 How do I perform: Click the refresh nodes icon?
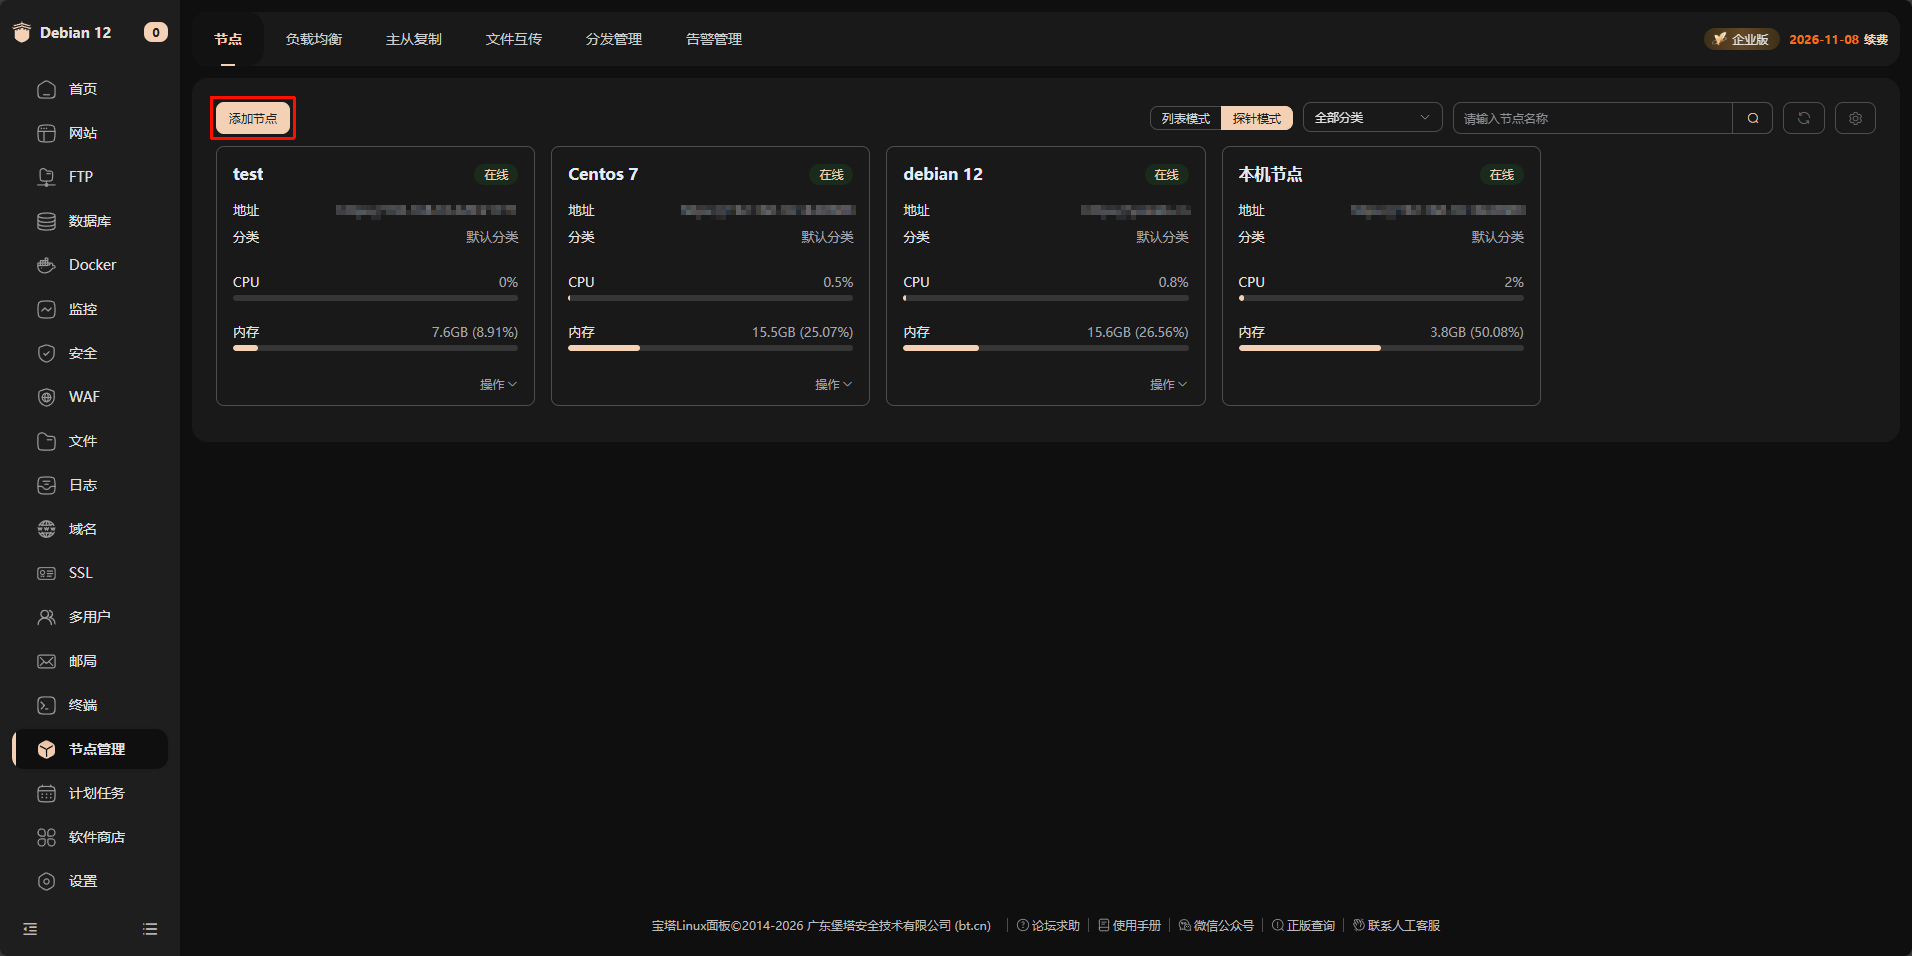[x=1803, y=118]
